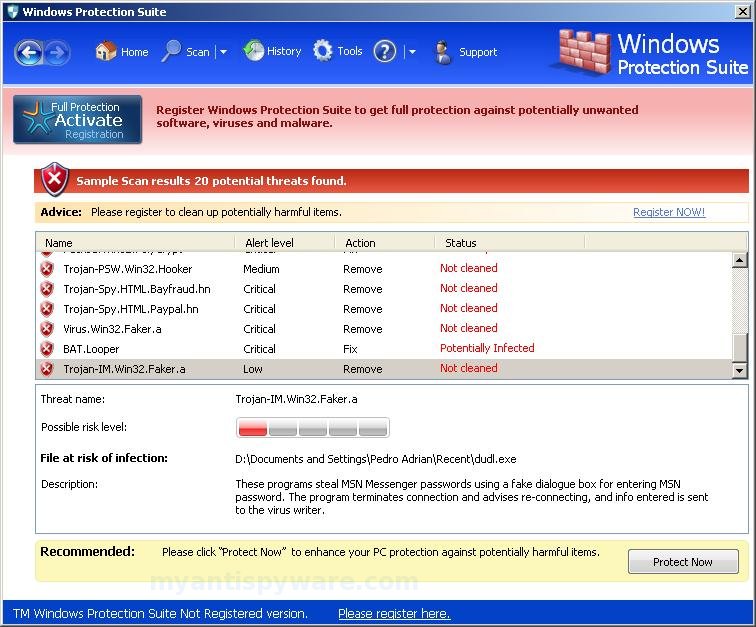Click the Virus.Win32.Faker.a red X icon
Image resolution: width=756 pixels, height=627 pixels.
click(47, 329)
